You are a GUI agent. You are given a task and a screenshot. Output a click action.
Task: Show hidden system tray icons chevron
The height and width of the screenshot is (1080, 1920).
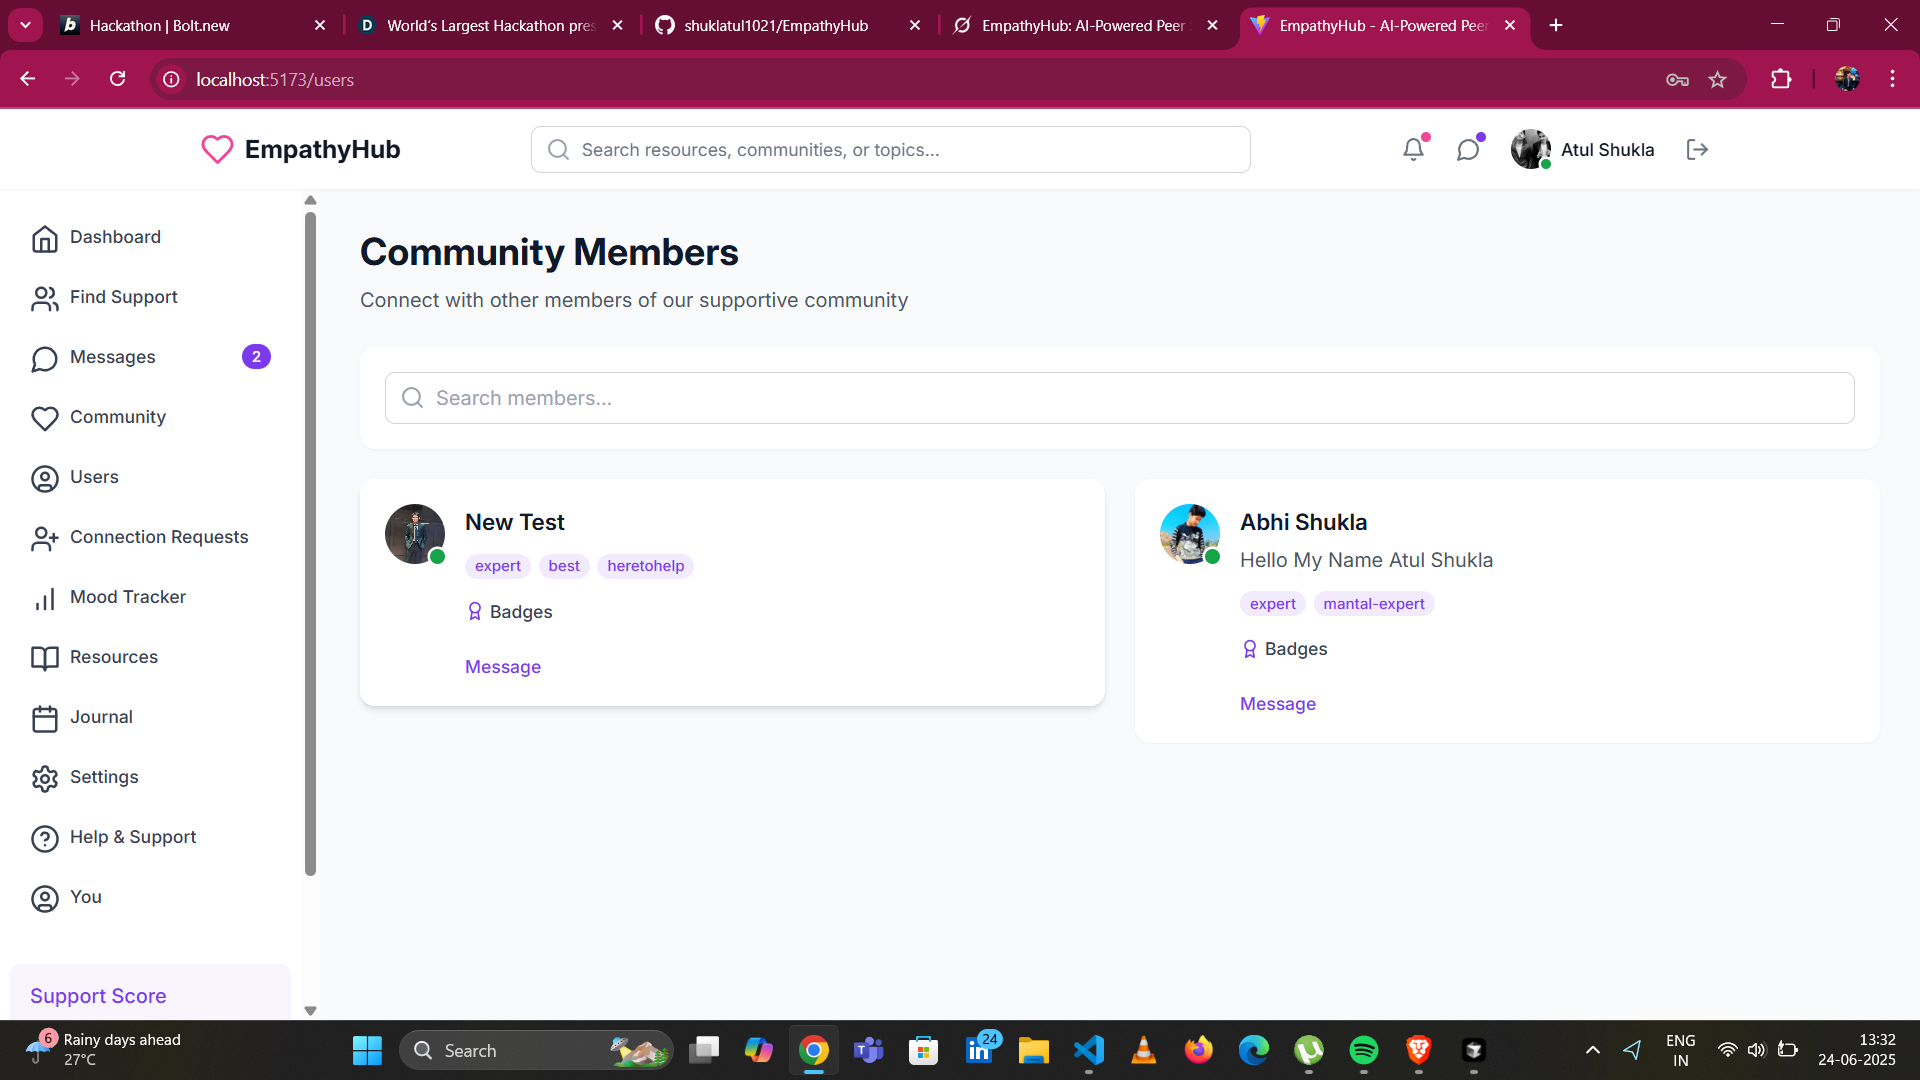click(1593, 1050)
